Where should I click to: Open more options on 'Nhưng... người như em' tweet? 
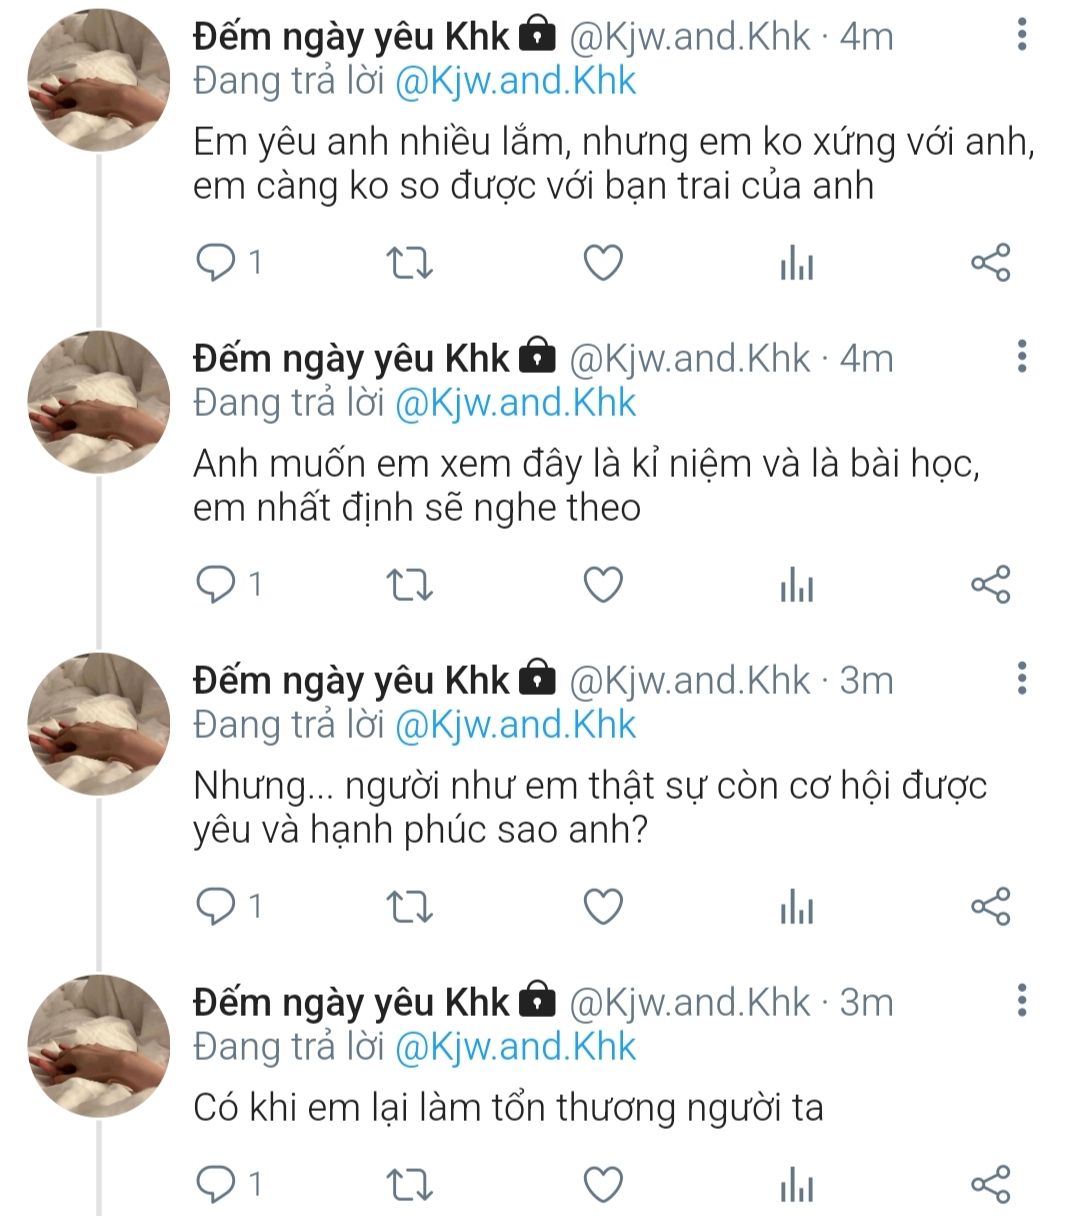click(x=1021, y=678)
